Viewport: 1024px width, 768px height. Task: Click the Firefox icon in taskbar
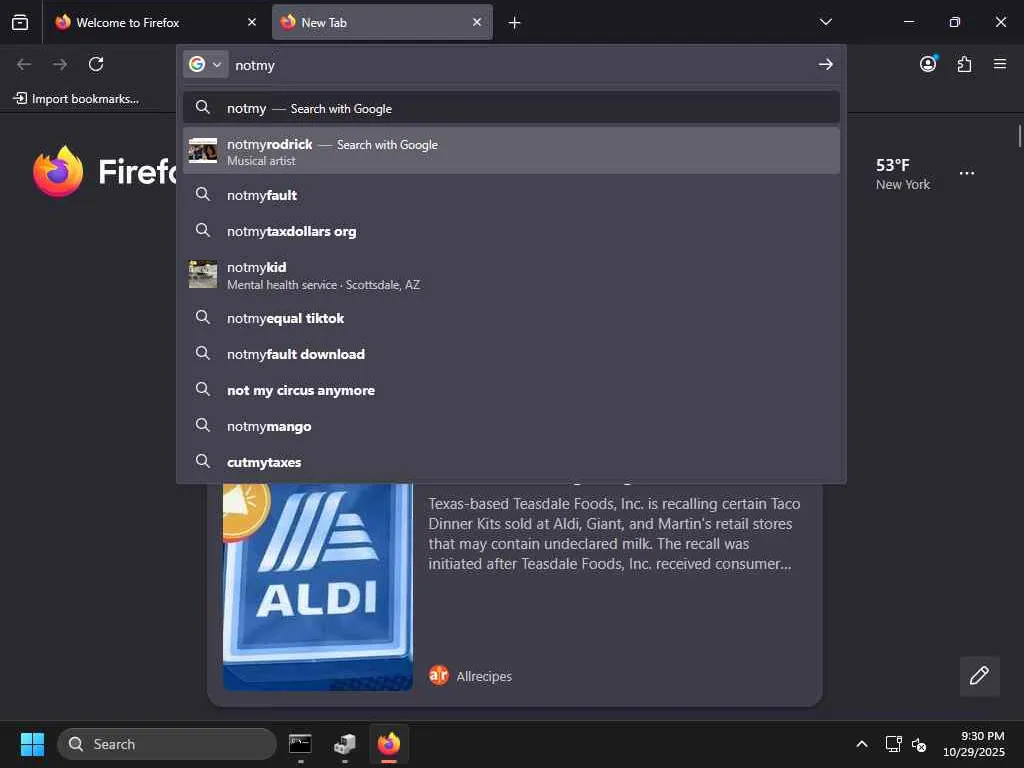[x=389, y=744]
